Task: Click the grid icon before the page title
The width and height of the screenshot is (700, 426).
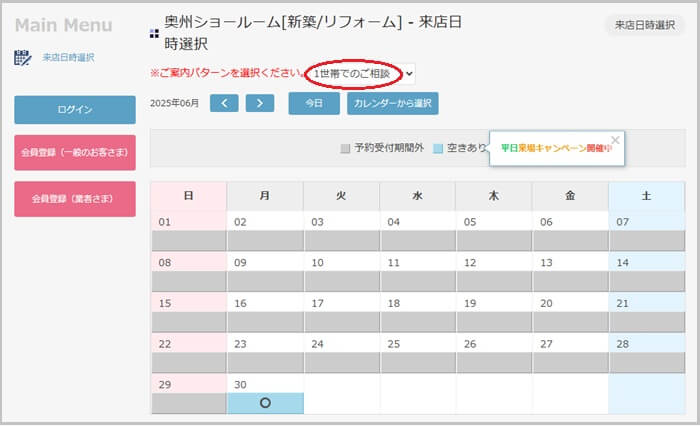Action: [154, 33]
